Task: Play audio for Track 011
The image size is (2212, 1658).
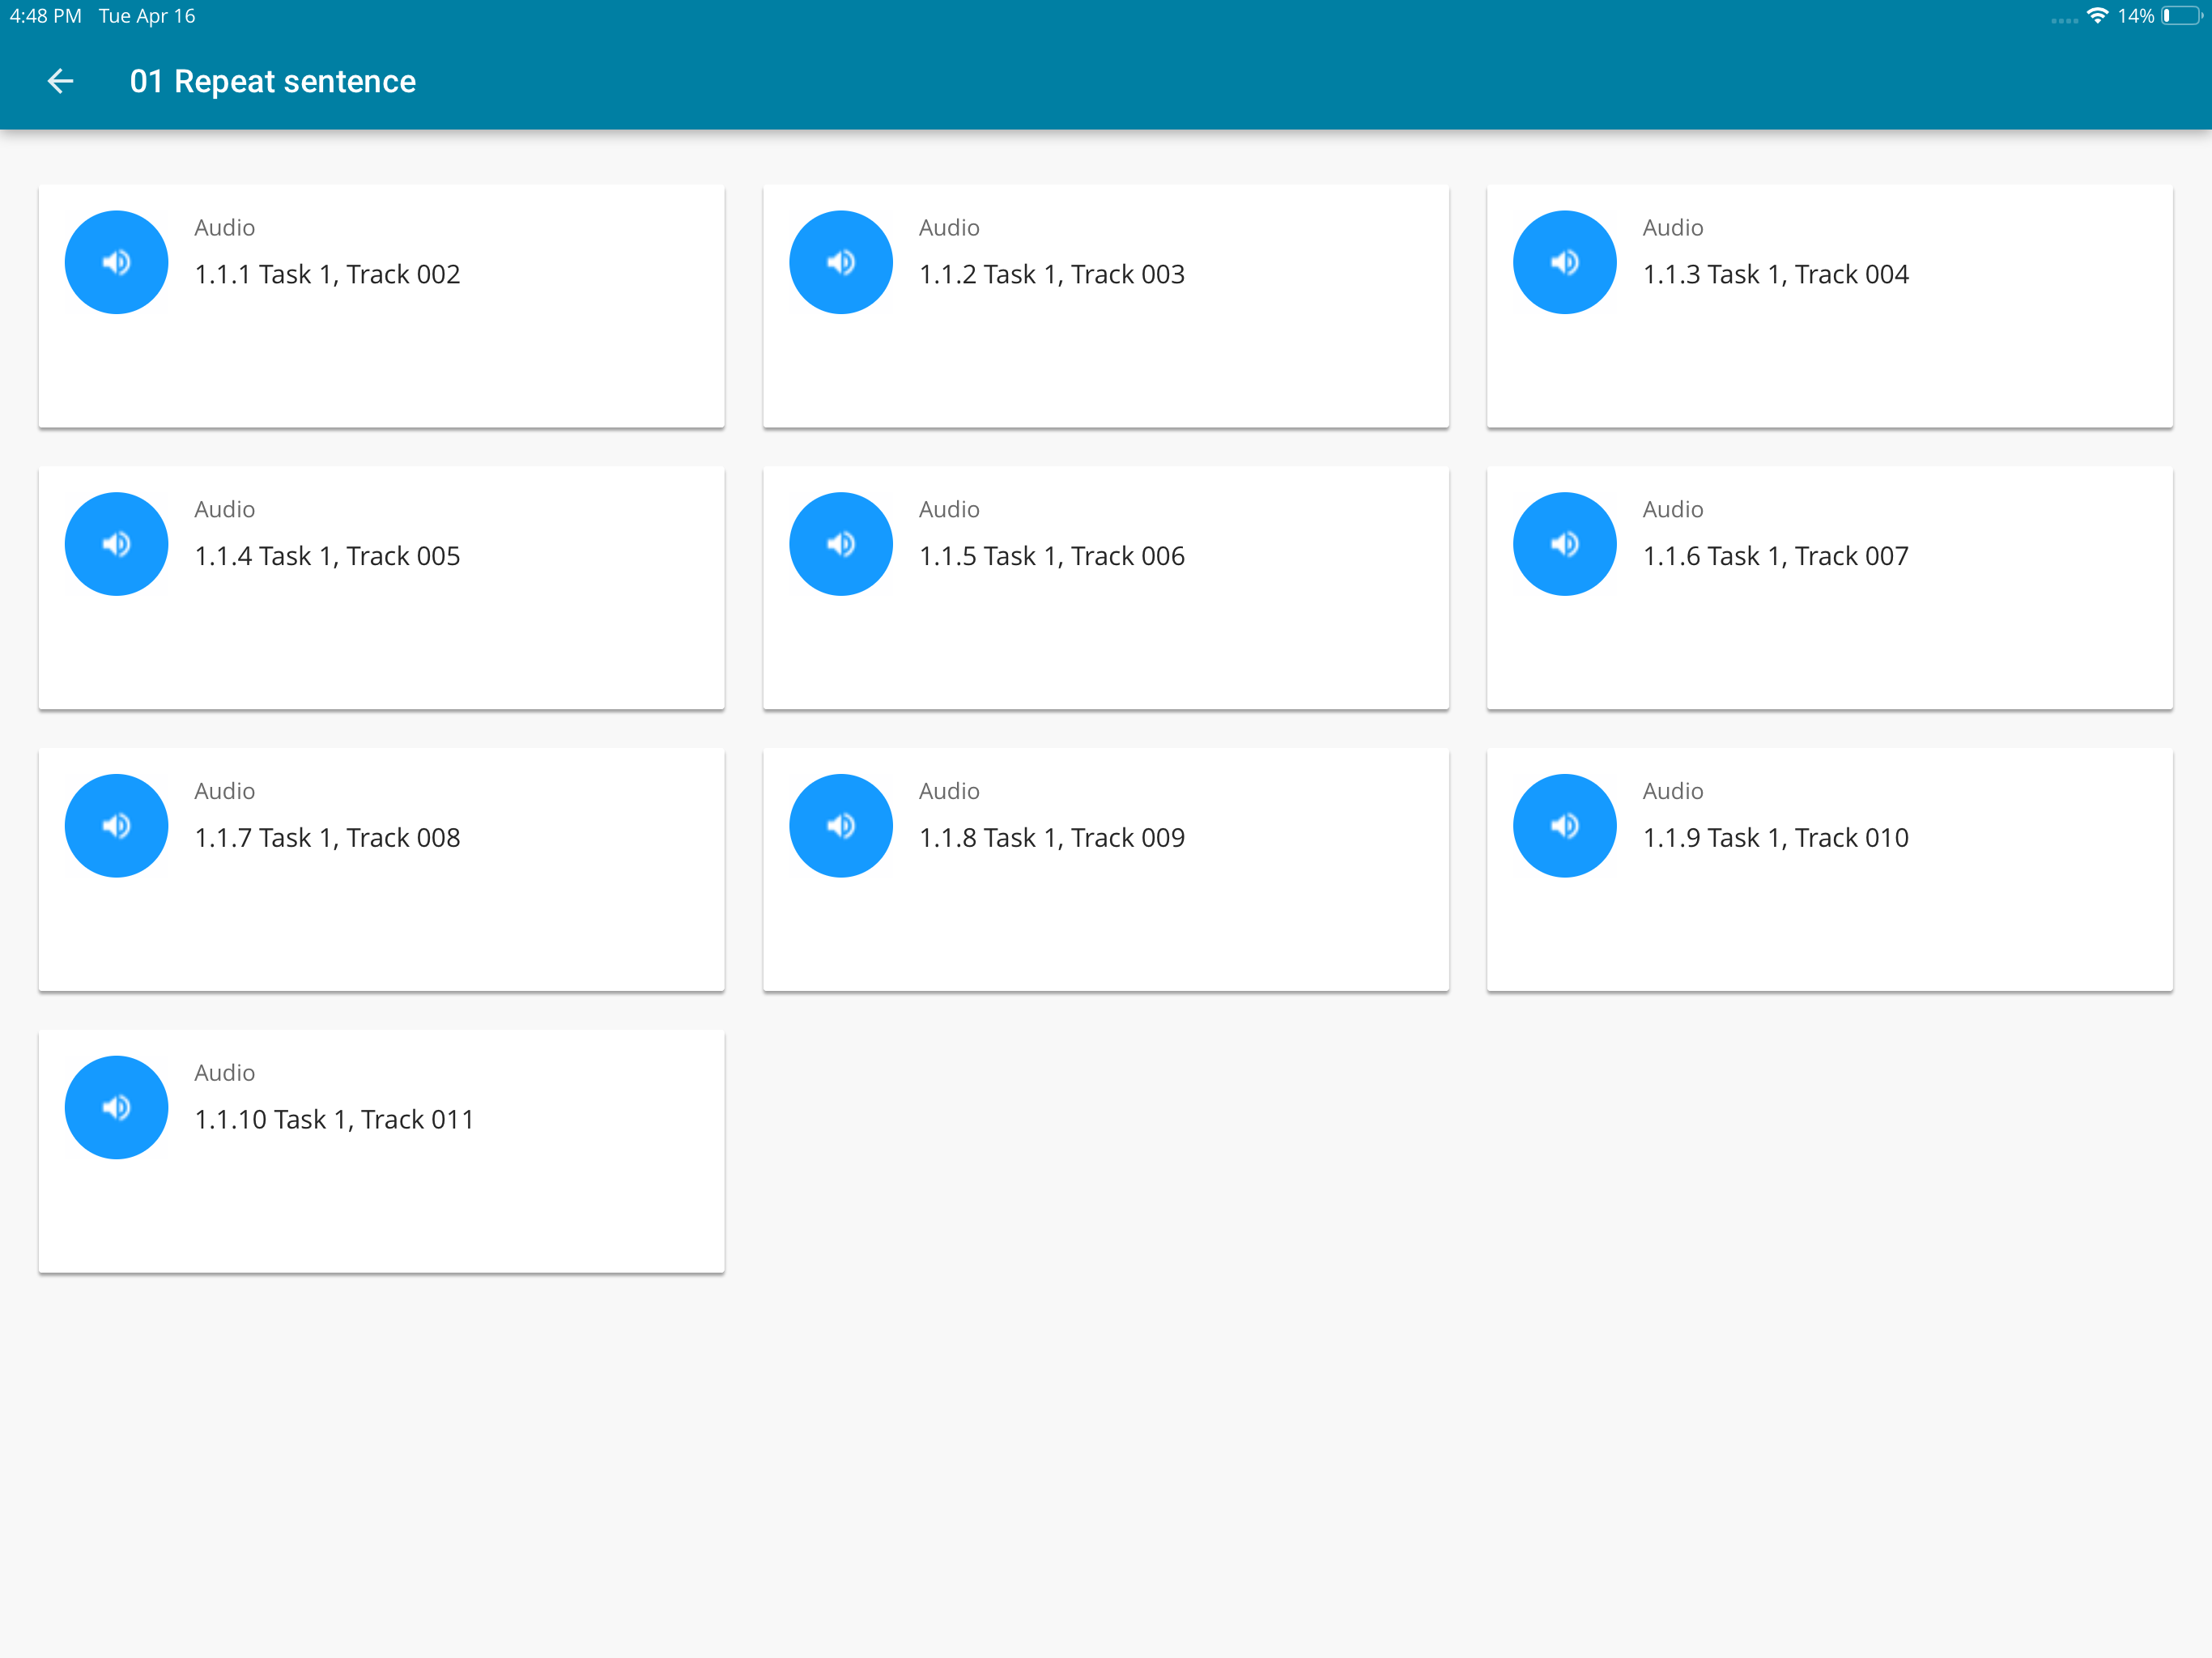Action: [116, 1107]
